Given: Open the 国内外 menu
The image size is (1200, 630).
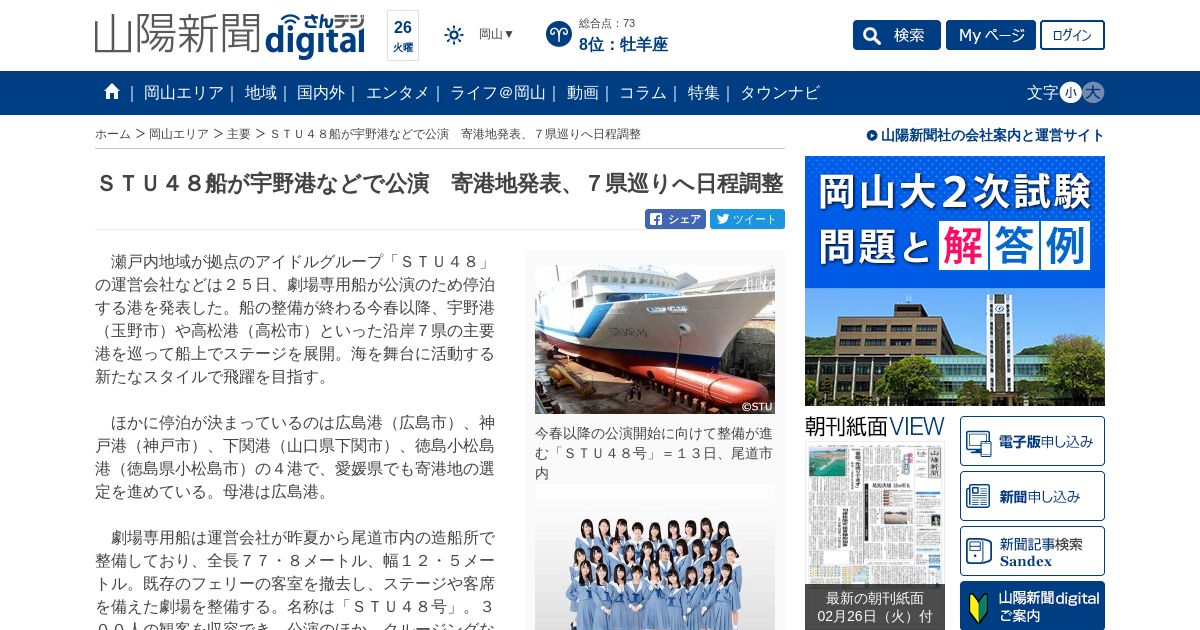Looking at the screenshot, I should 321,92.
